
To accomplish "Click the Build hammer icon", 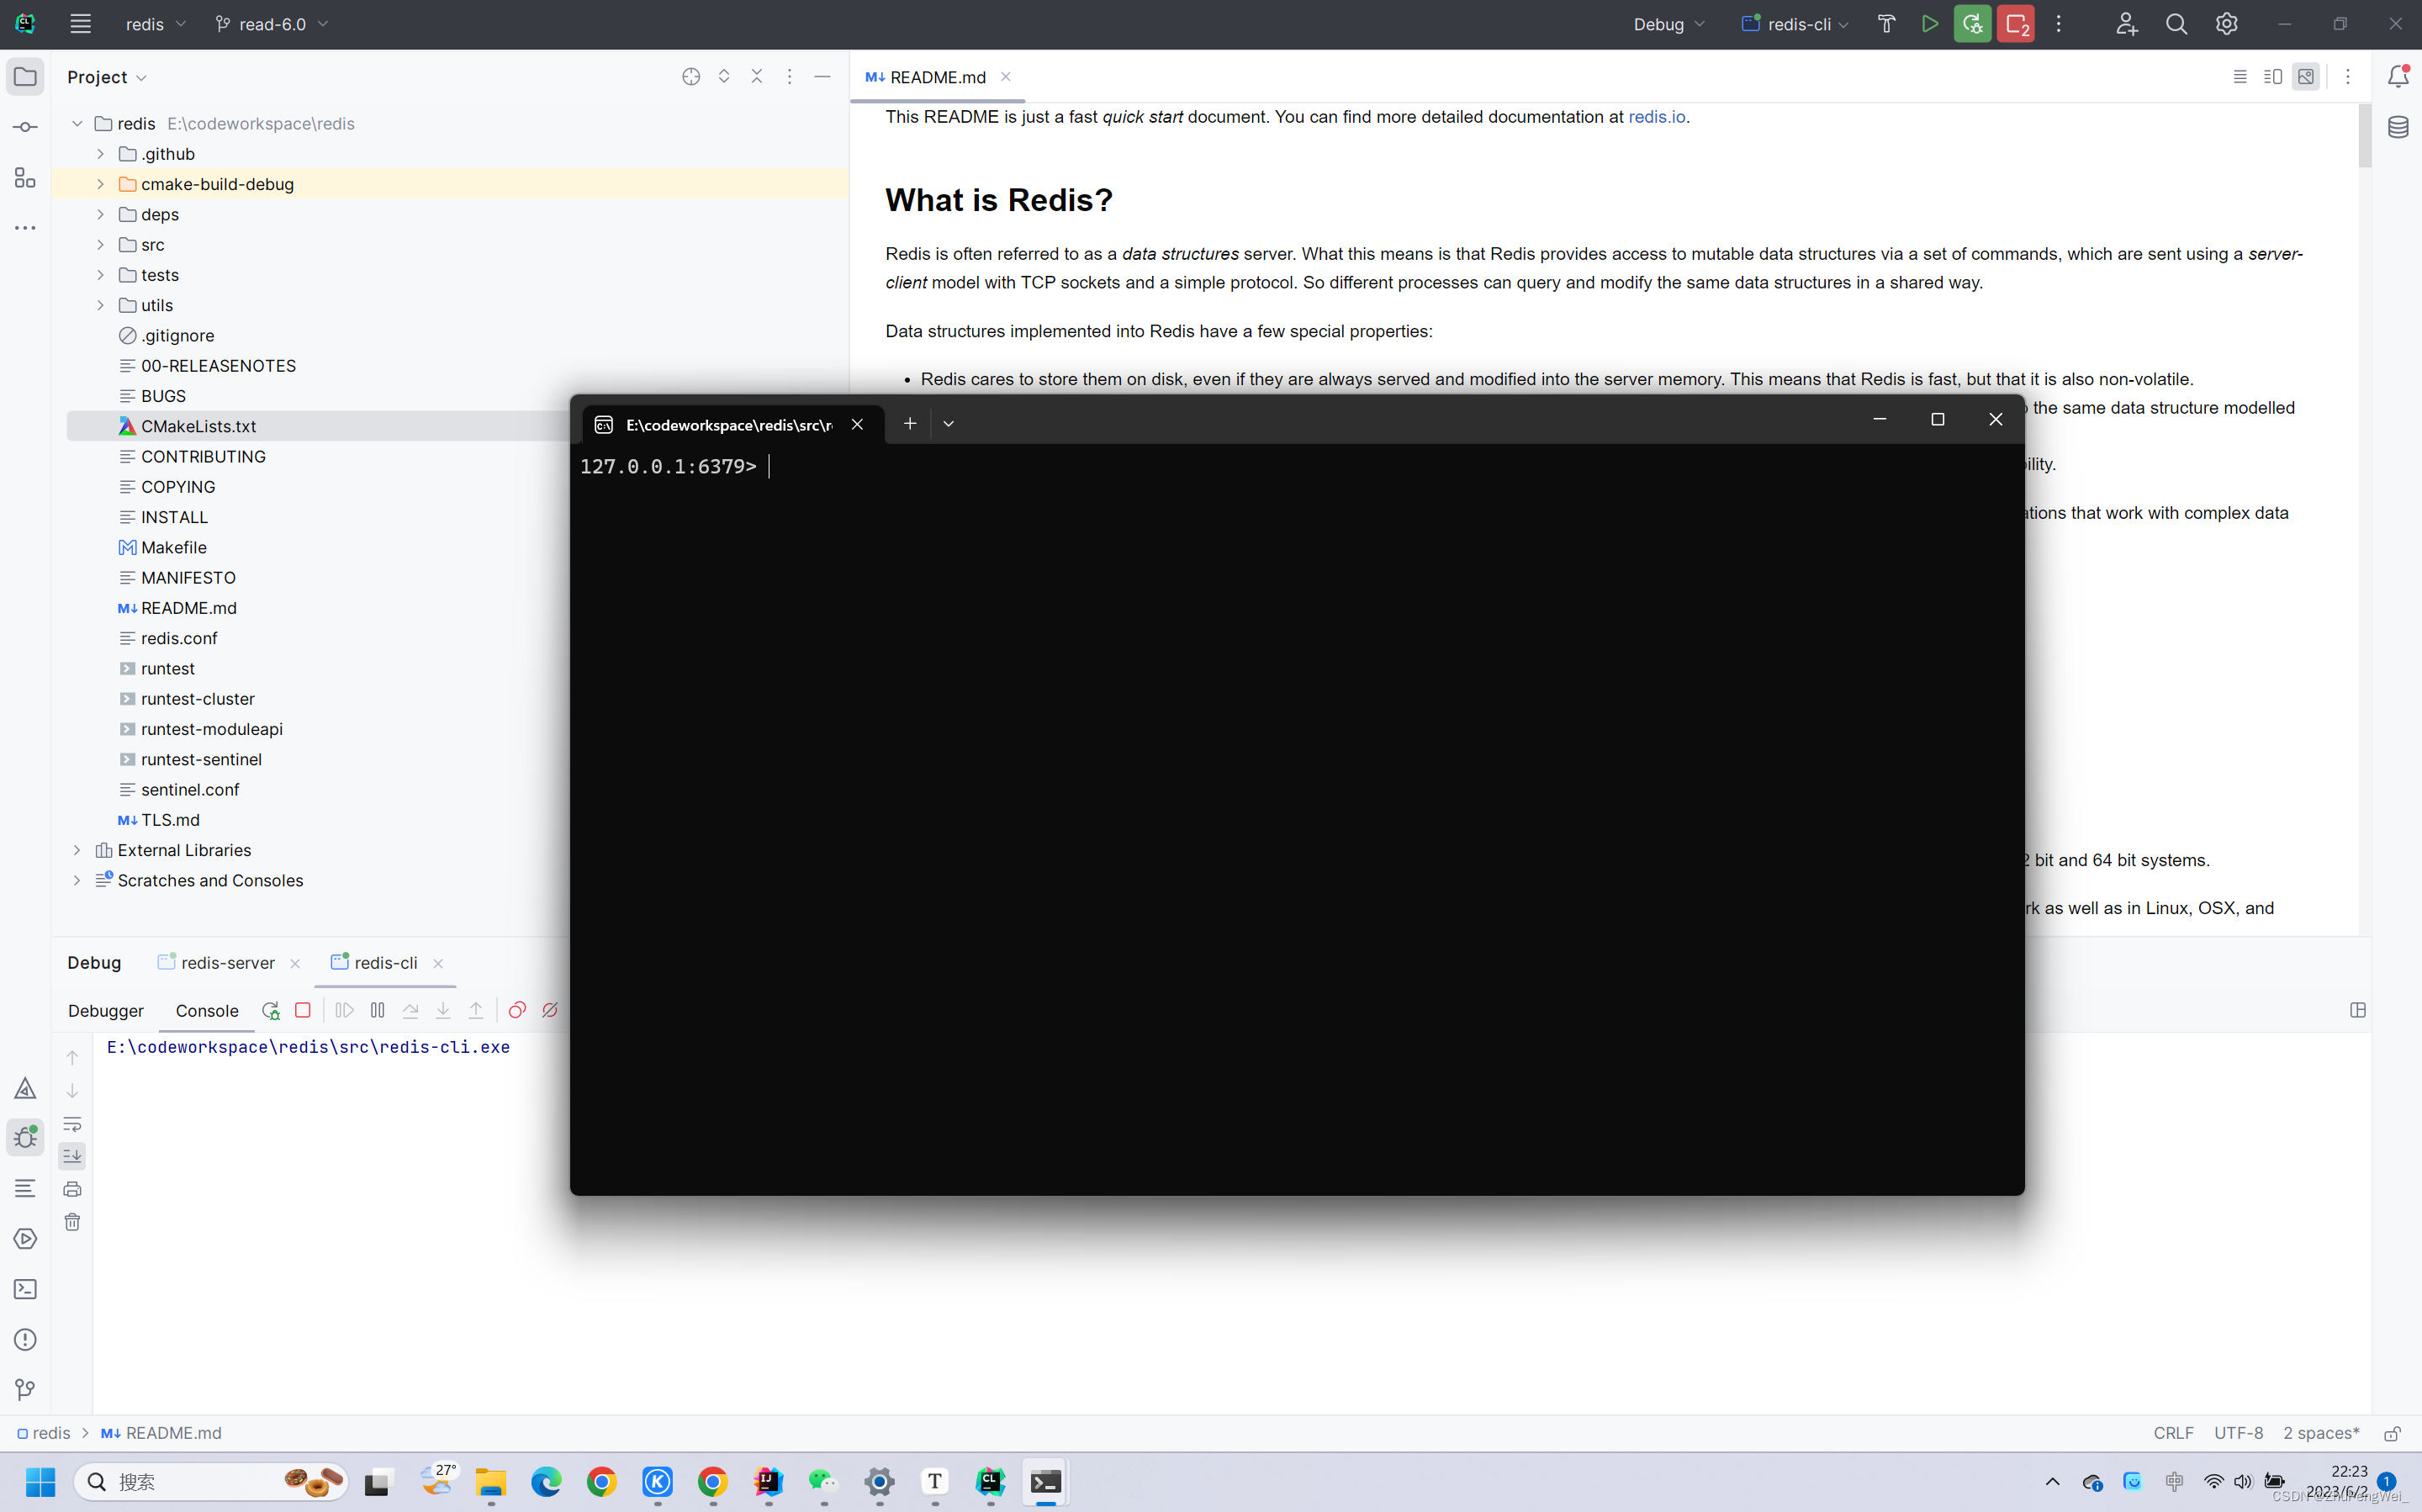I will point(1886,24).
